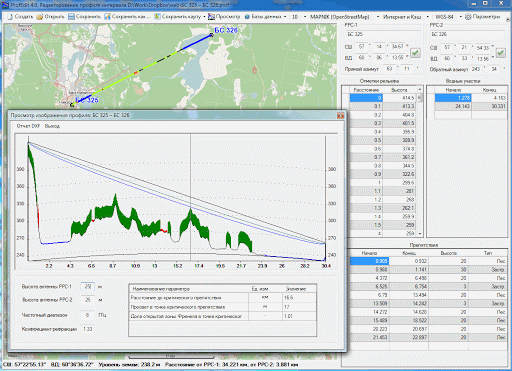The width and height of the screenshot is (512, 371).
Task: Select relief height cell 361.2
Action: coord(399,157)
